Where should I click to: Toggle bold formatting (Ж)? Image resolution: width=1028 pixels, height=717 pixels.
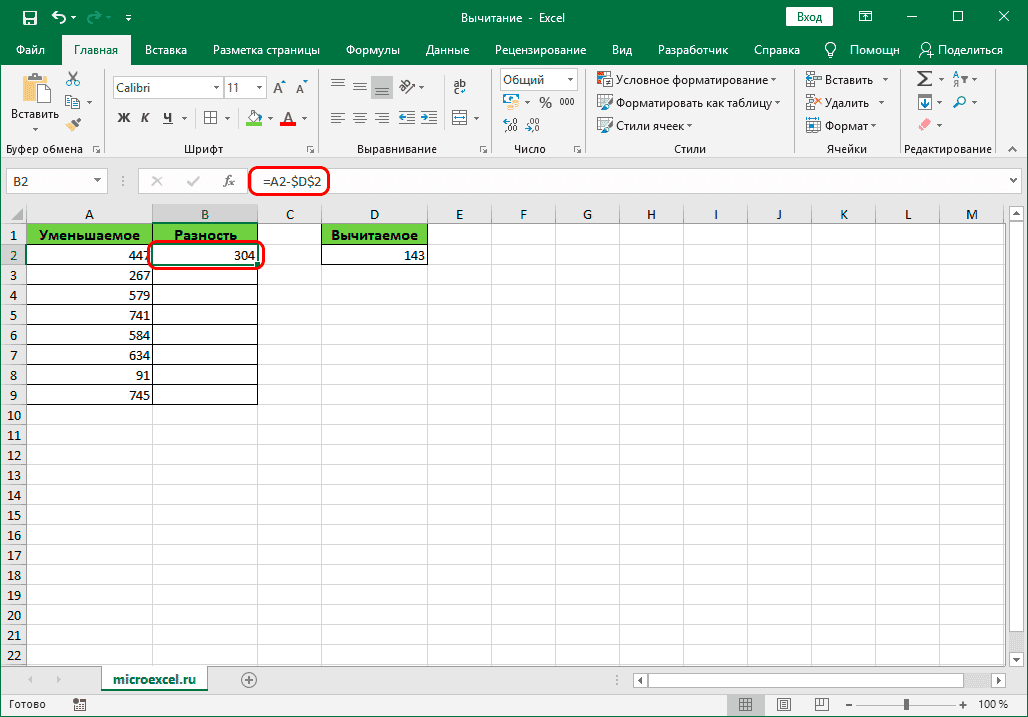pos(124,118)
